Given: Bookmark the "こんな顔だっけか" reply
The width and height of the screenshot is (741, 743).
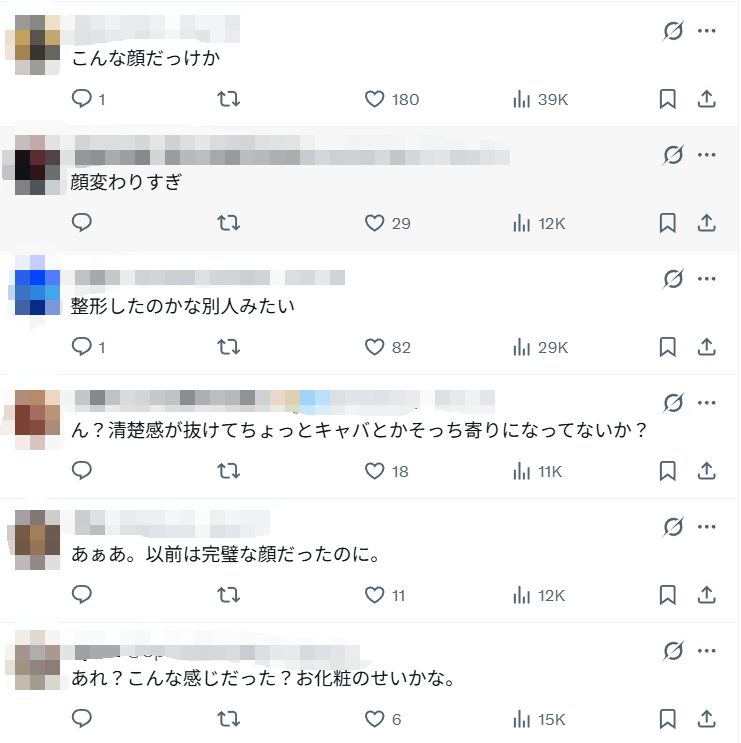Looking at the screenshot, I should (668, 100).
